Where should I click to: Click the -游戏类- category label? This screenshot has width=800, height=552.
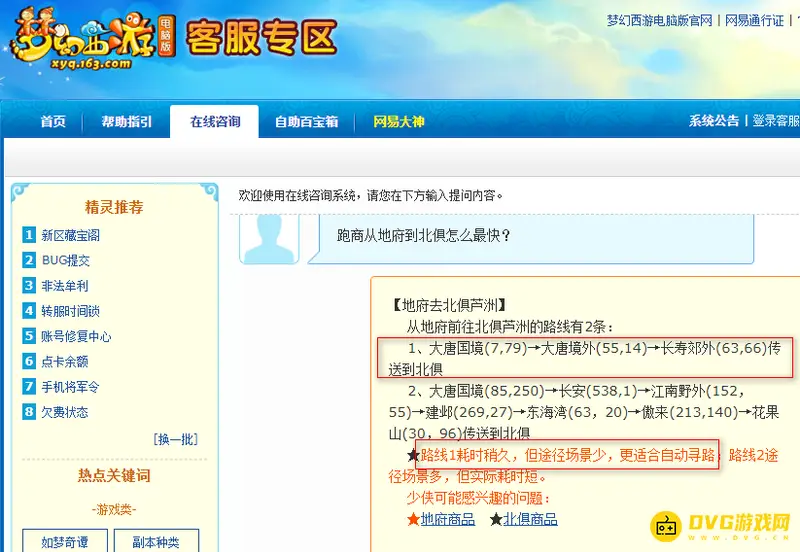pos(114,509)
